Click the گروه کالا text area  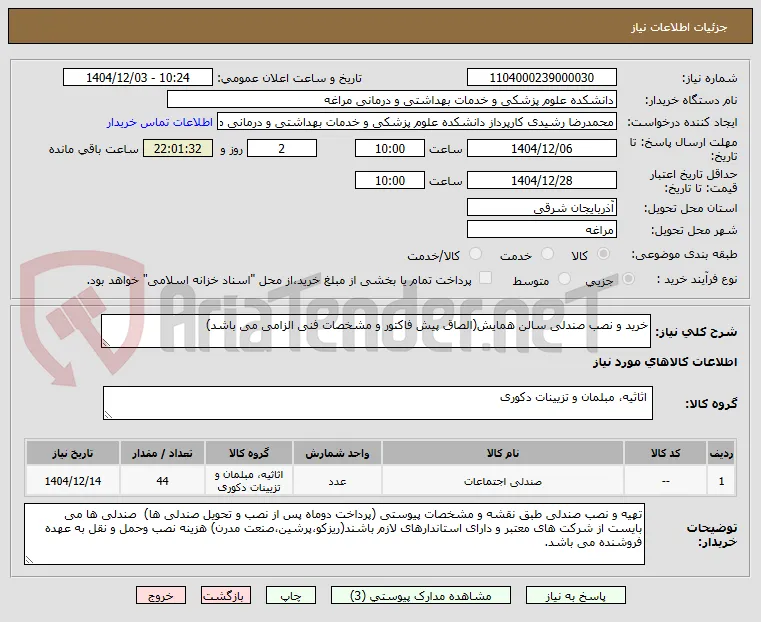(x=378, y=403)
